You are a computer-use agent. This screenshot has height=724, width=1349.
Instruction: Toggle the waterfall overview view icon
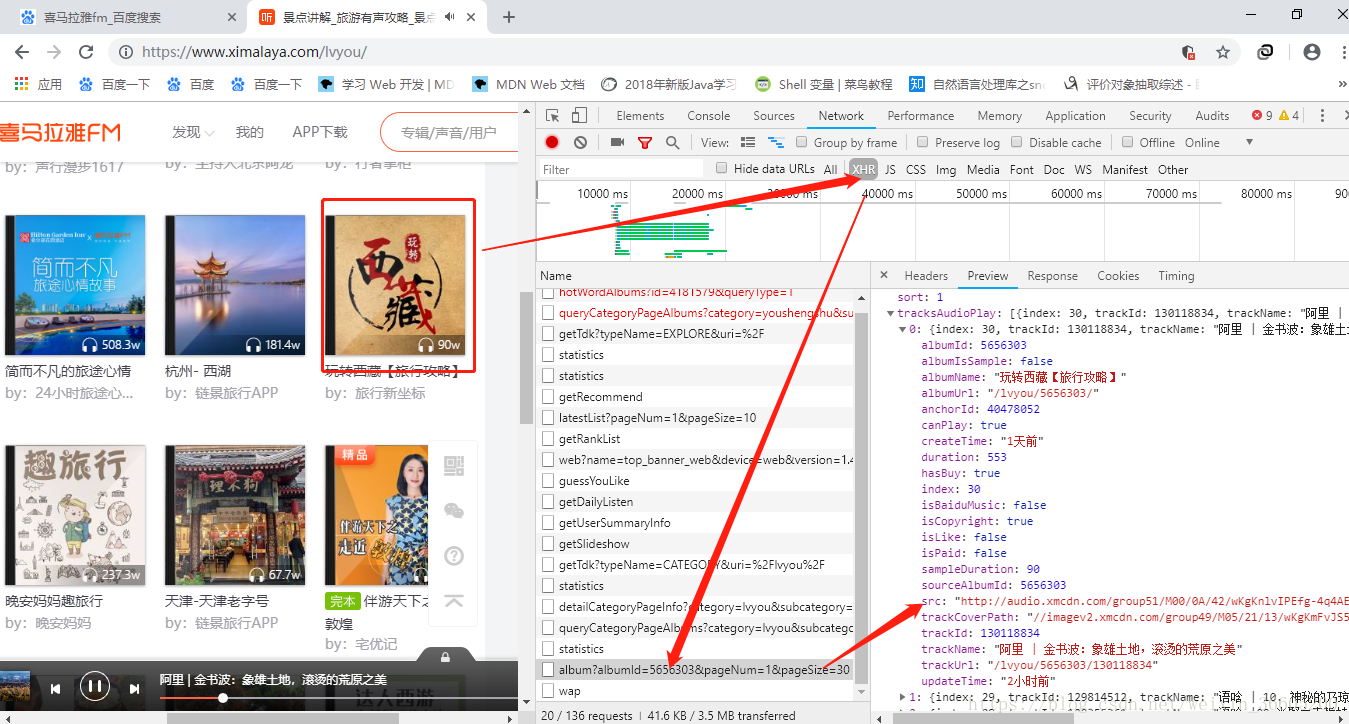(x=776, y=143)
